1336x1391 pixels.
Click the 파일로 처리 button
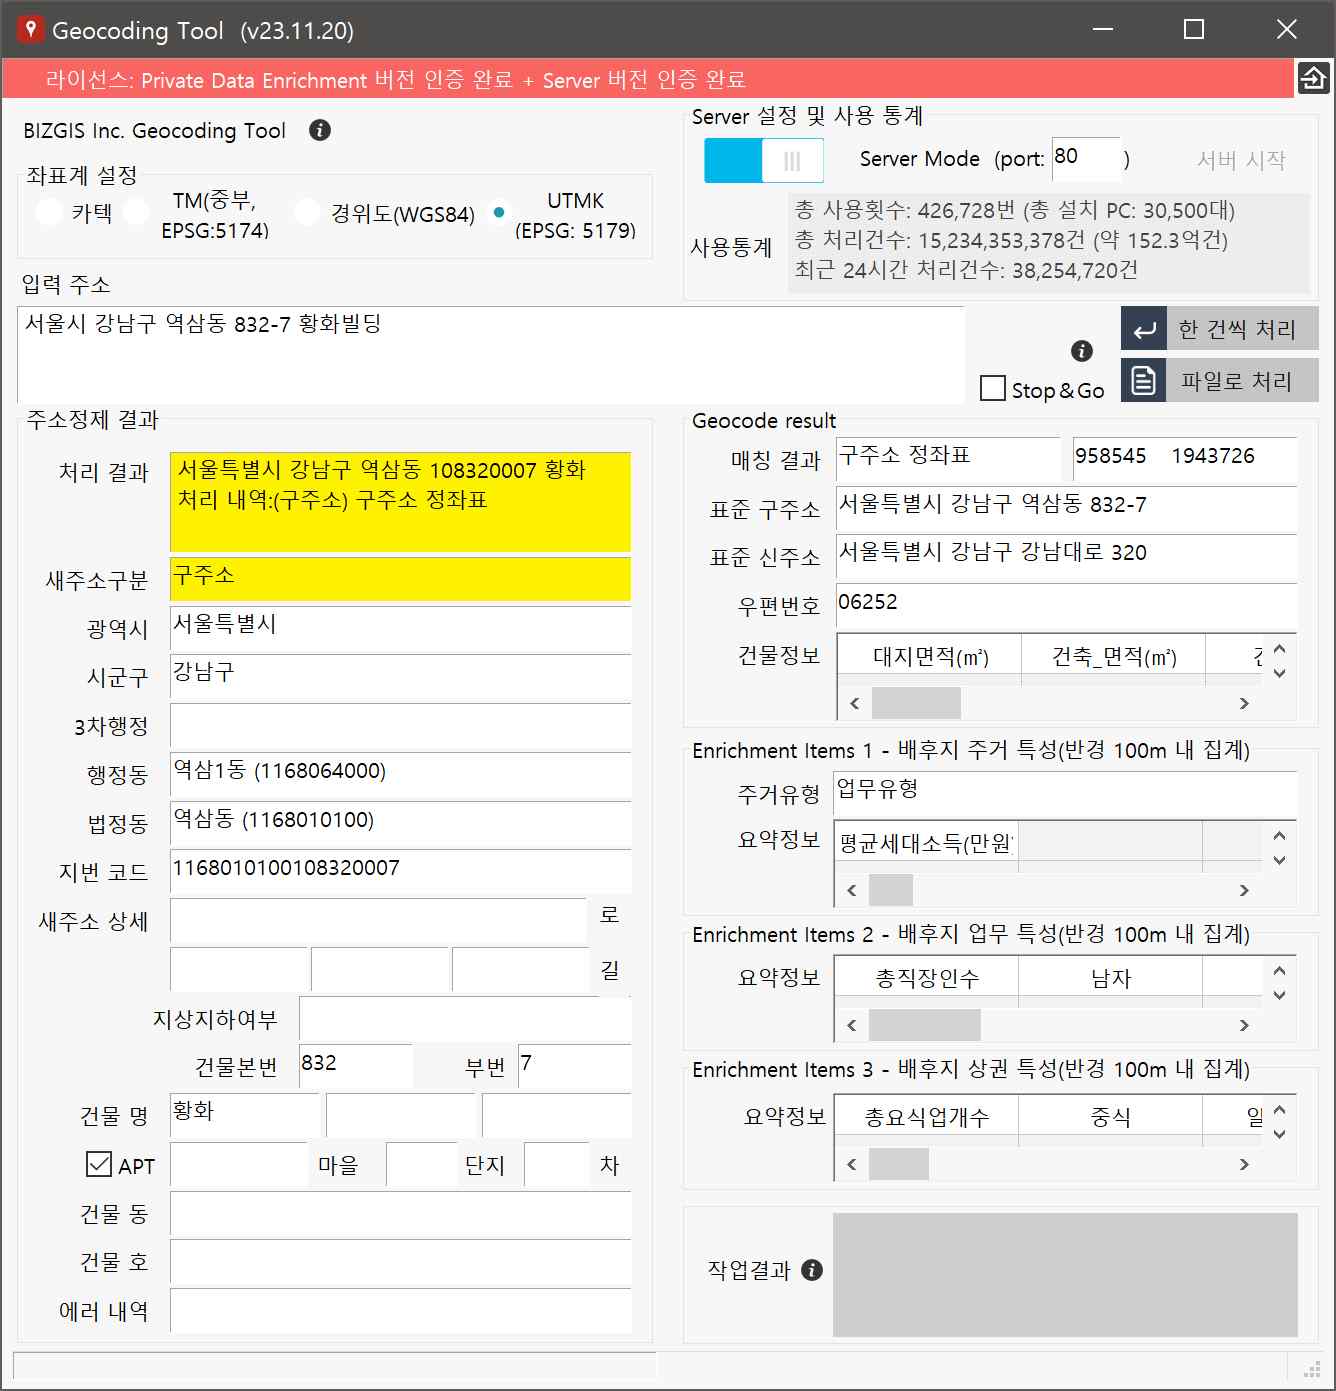pos(1220,381)
